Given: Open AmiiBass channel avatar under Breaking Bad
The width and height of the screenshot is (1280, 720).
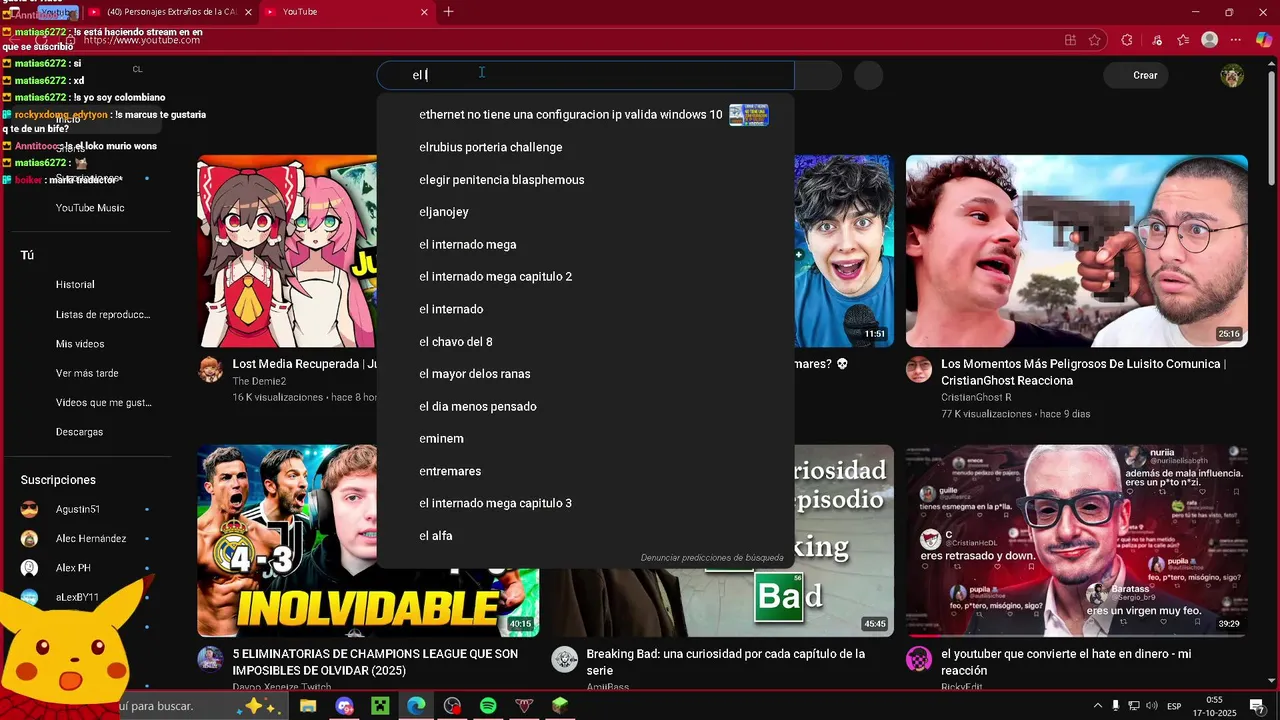Looking at the screenshot, I should [x=565, y=659].
